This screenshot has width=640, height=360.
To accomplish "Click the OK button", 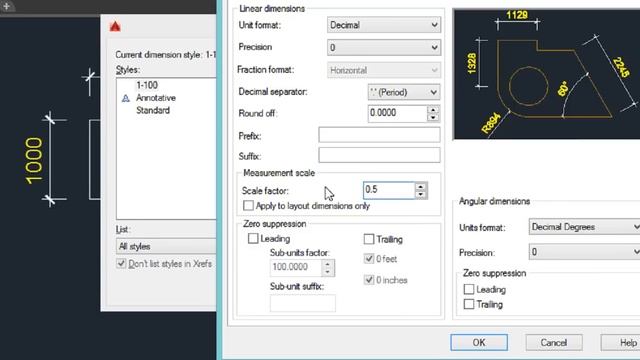I will [479, 342].
